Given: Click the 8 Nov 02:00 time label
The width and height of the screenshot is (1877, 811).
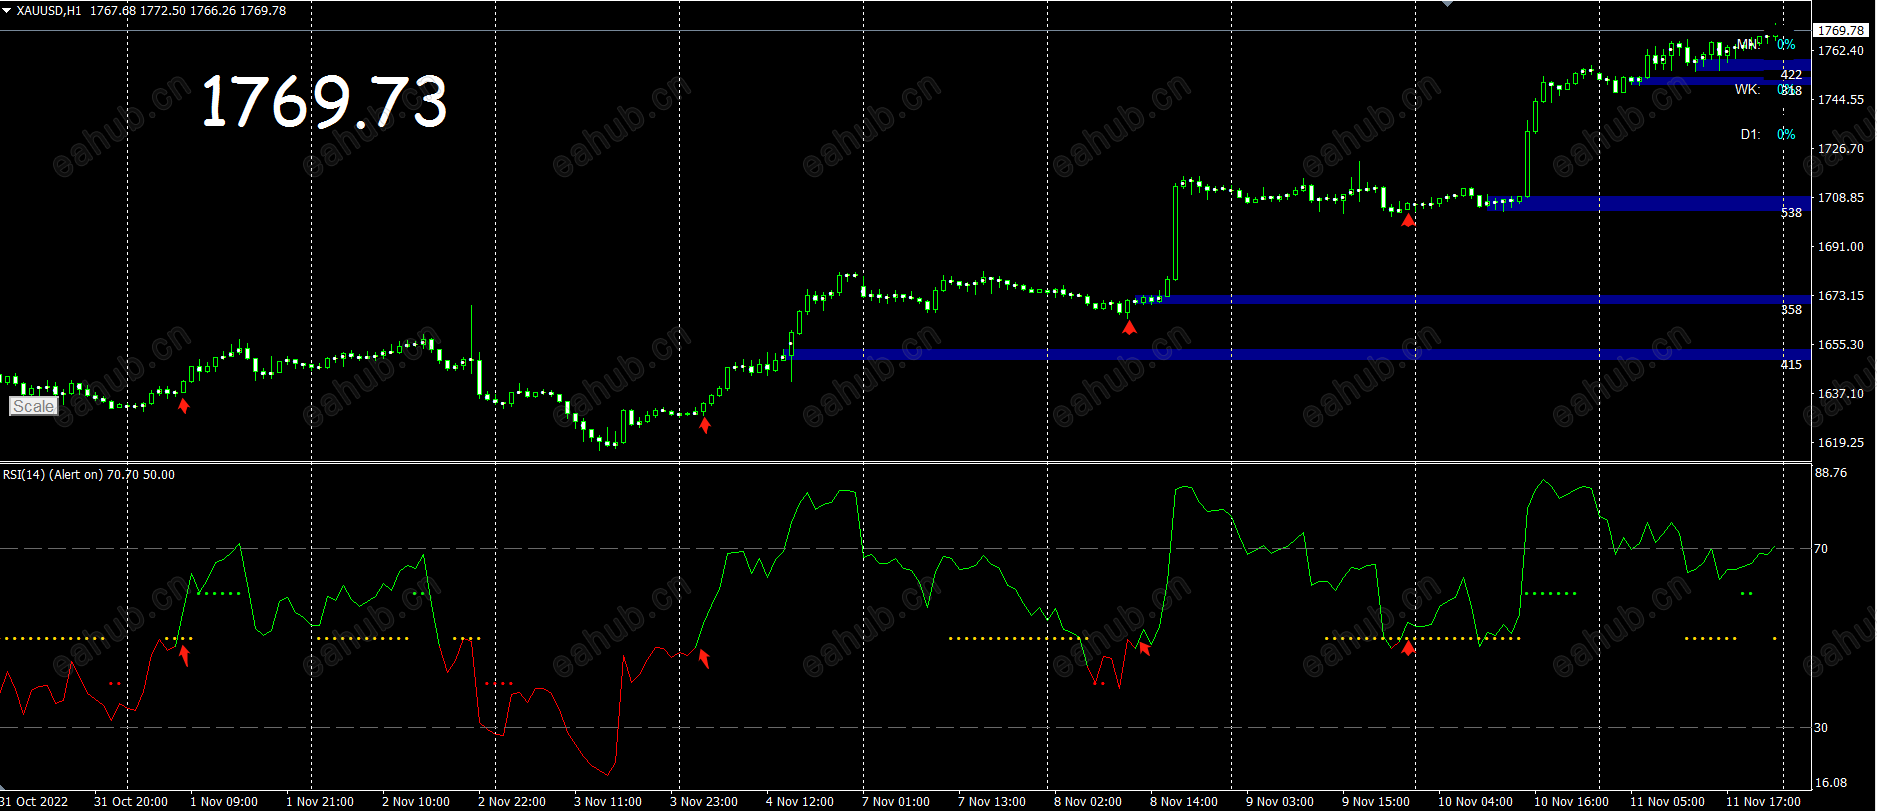Looking at the screenshot, I should coord(1088,802).
